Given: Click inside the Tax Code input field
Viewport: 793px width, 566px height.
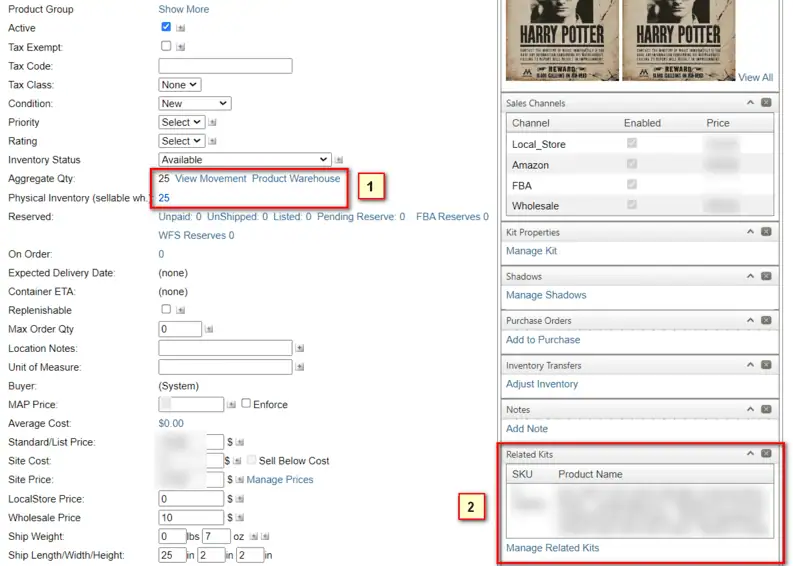Looking at the screenshot, I should pos(226,66).
